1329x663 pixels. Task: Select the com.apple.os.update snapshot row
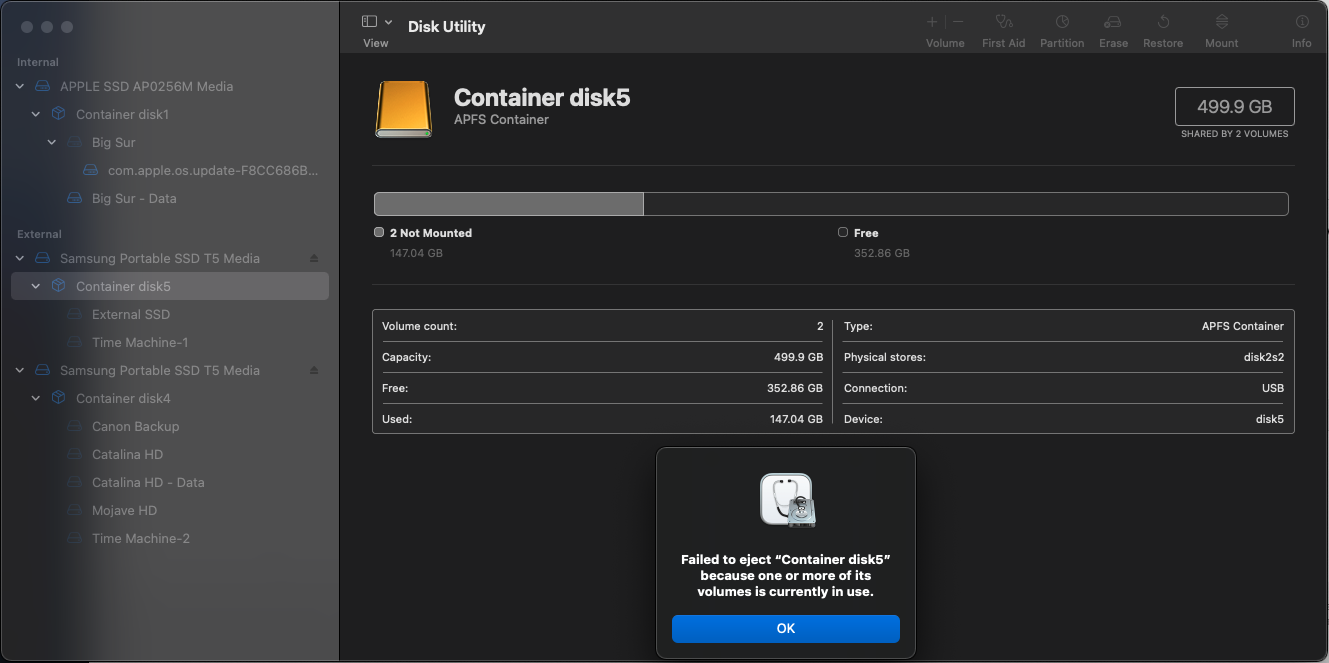click(x=170, y=170)
